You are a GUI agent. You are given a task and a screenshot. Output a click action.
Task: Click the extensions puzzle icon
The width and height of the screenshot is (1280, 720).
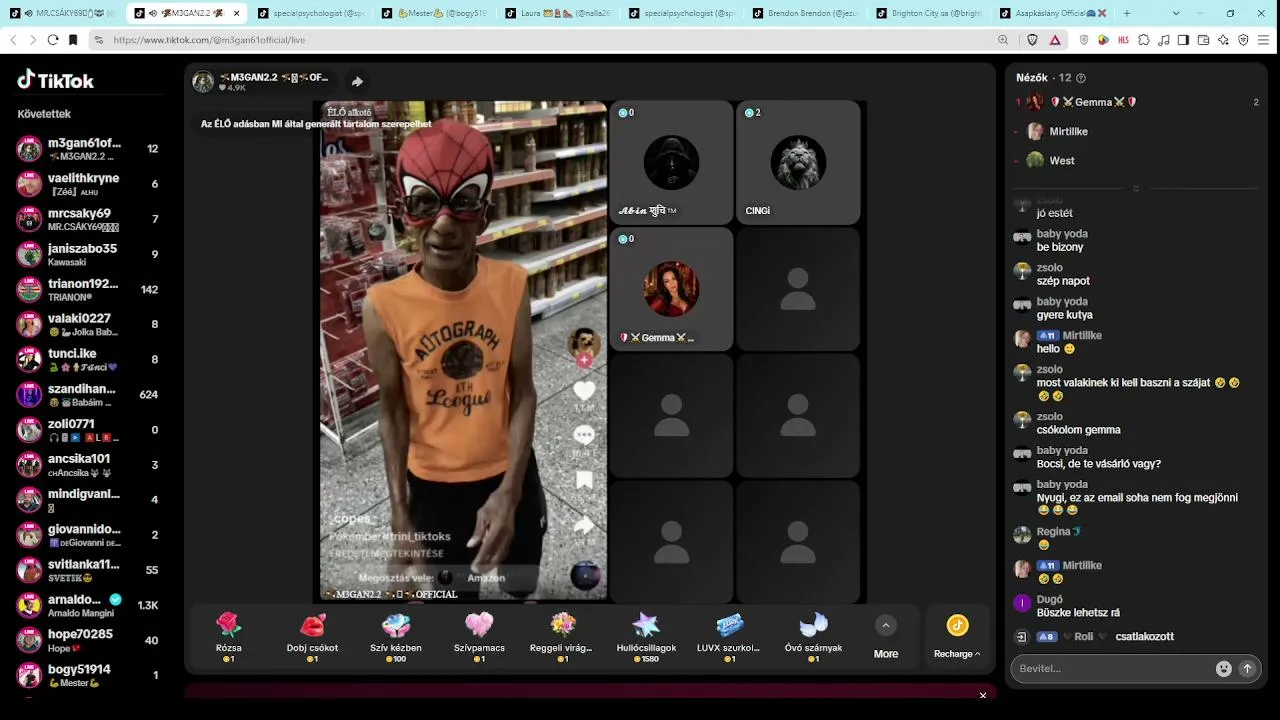point(1144,40)
